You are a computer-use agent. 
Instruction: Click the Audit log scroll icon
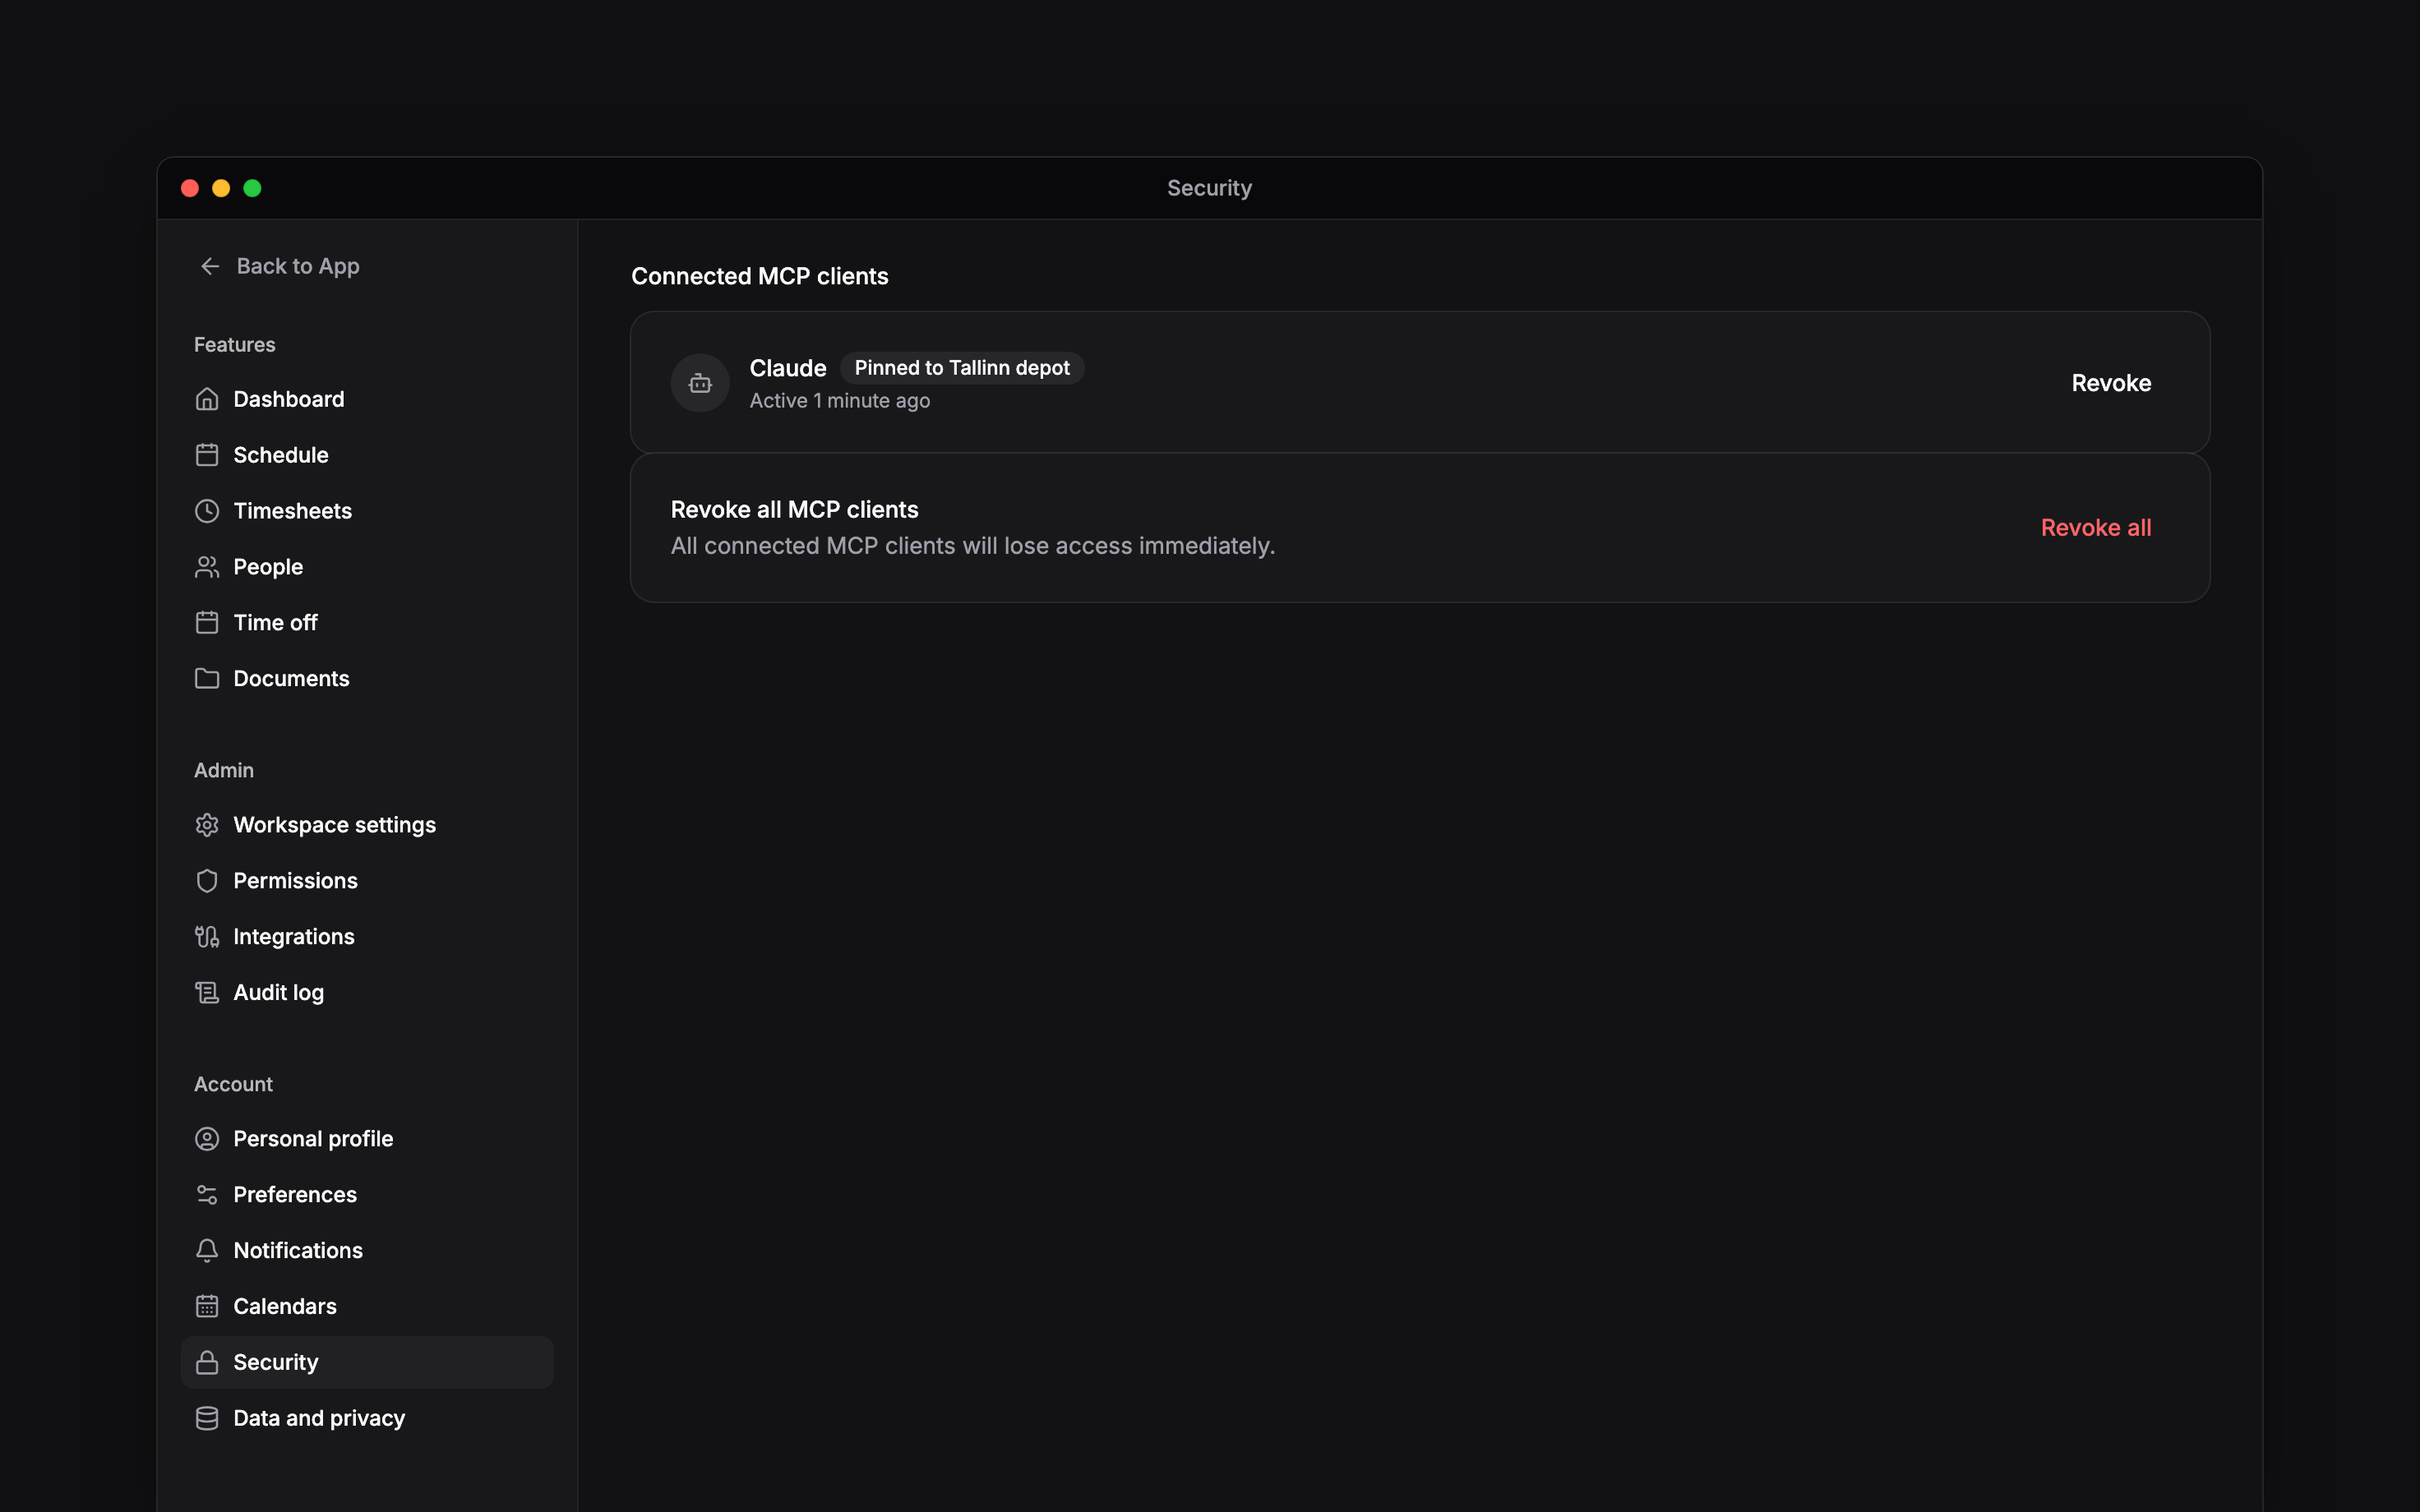[207, 993]
